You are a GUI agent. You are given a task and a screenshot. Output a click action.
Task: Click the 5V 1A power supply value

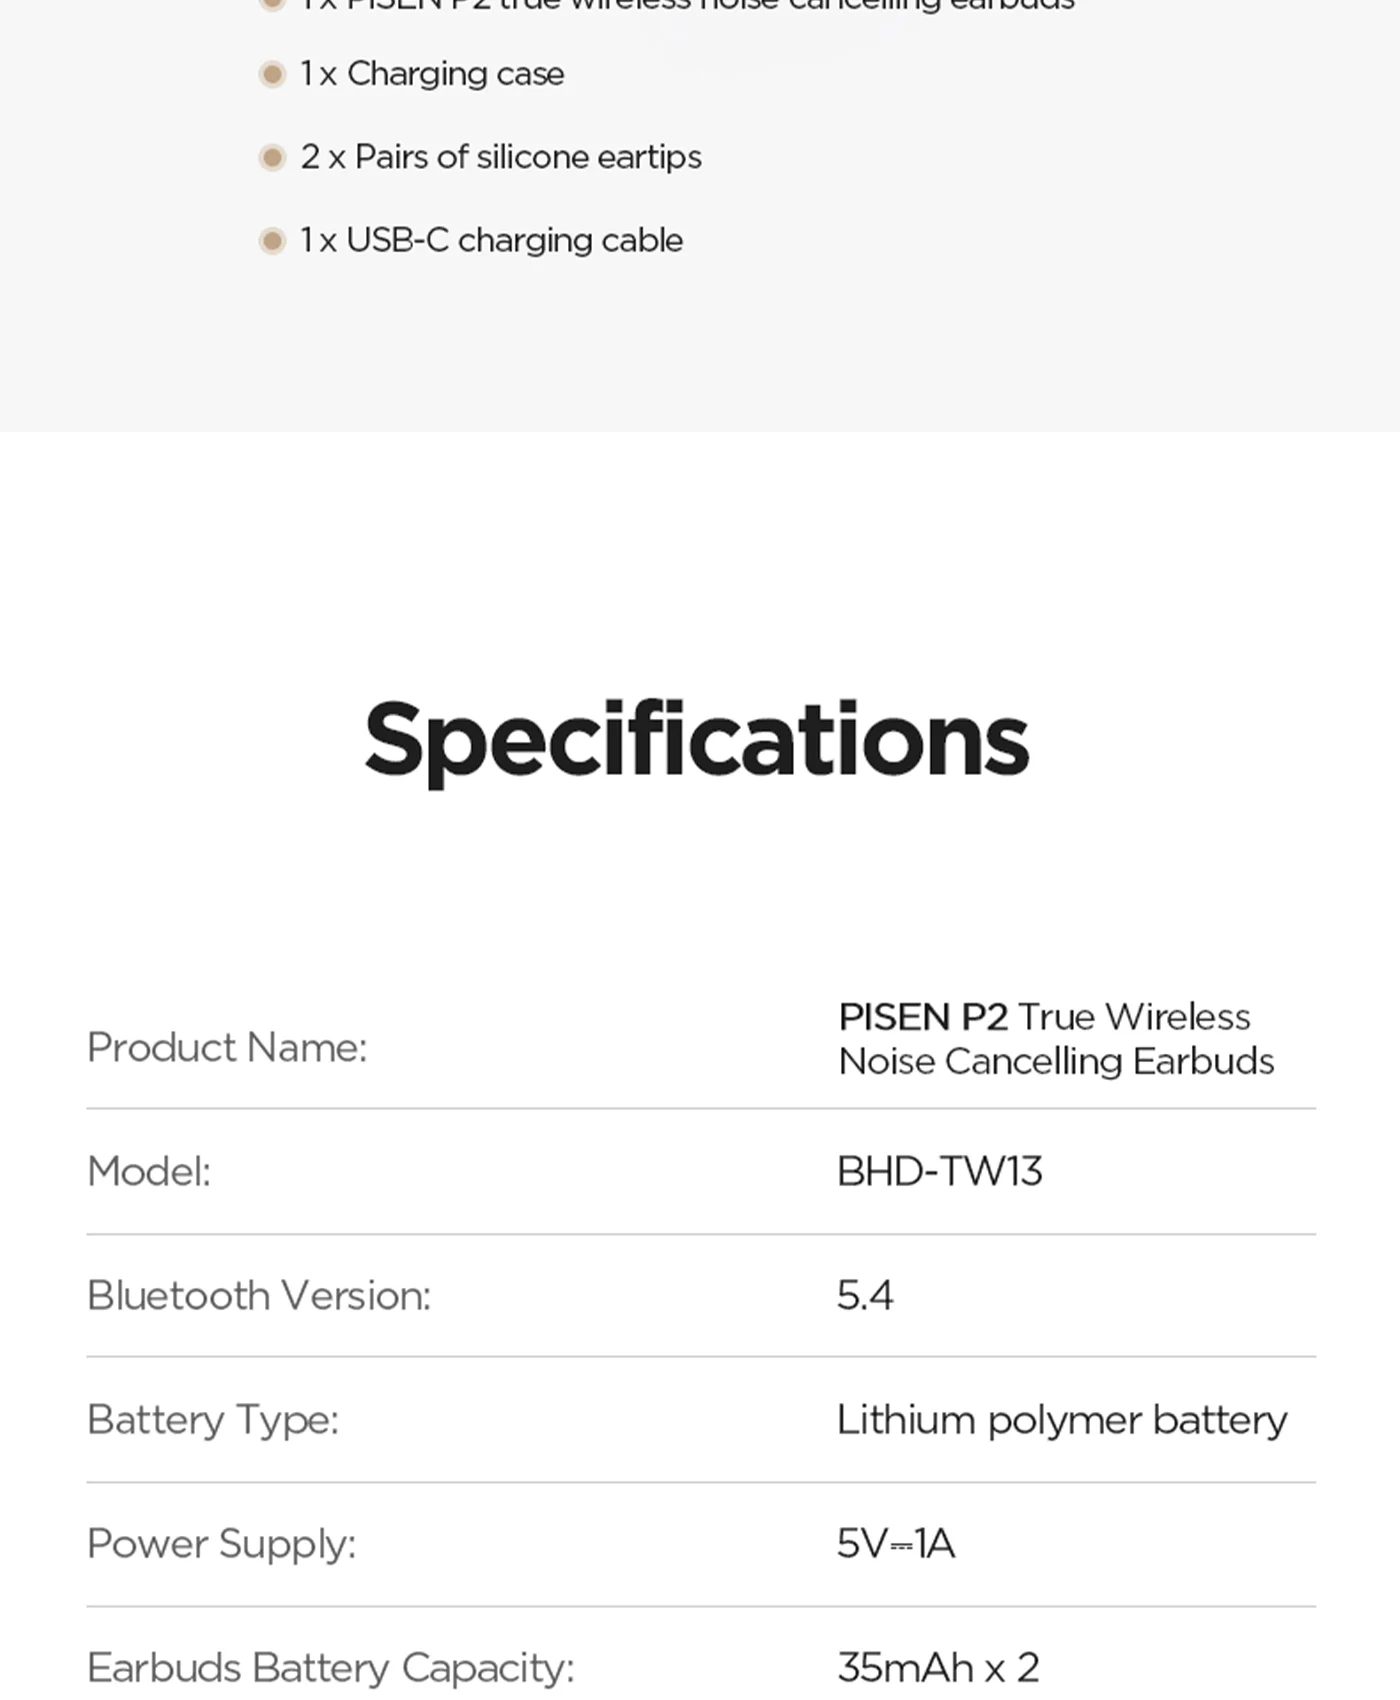tap(896, 1543)
